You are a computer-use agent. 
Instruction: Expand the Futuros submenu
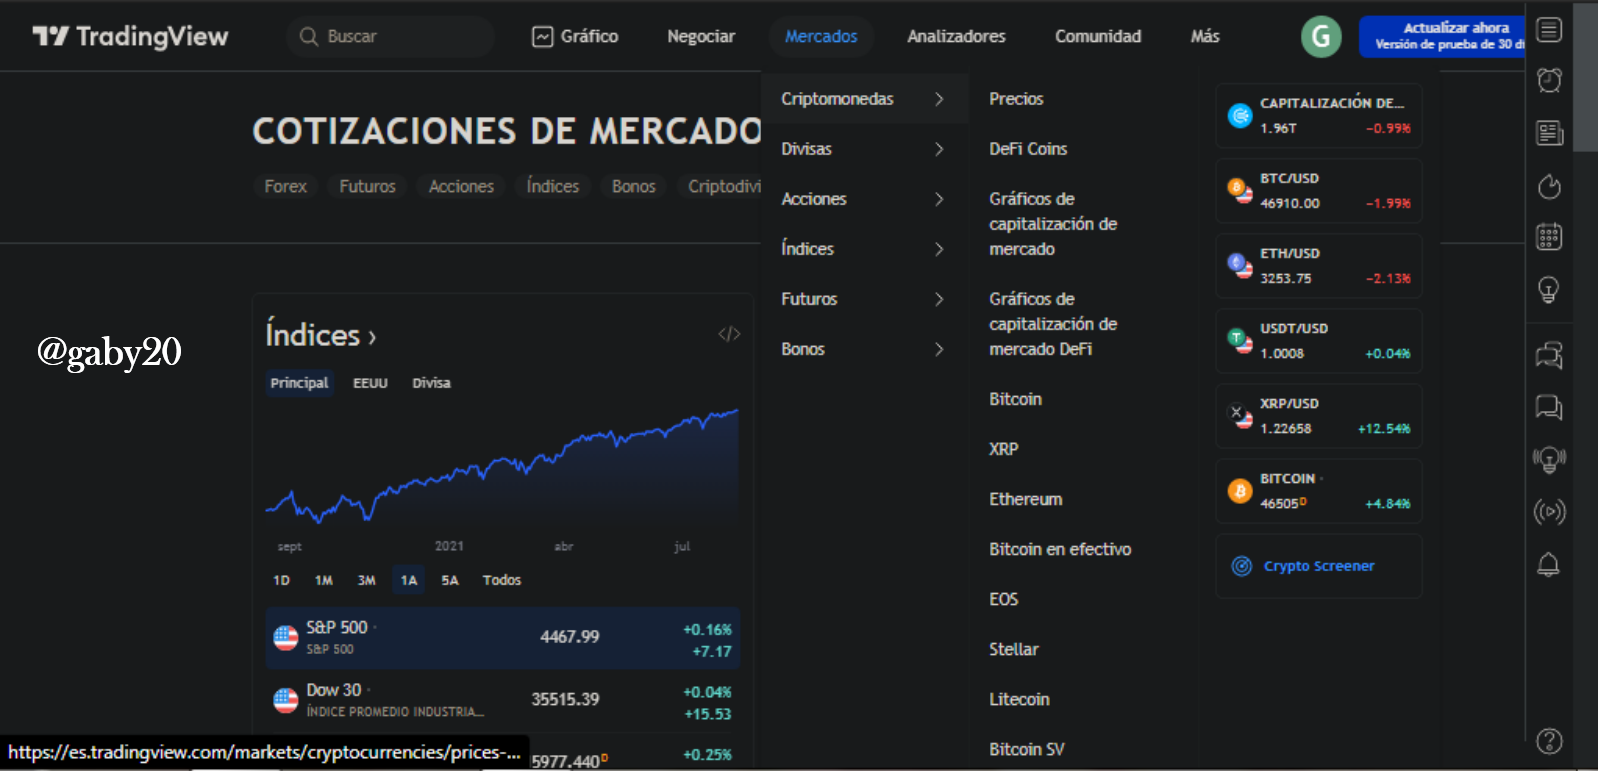point(864,299)
